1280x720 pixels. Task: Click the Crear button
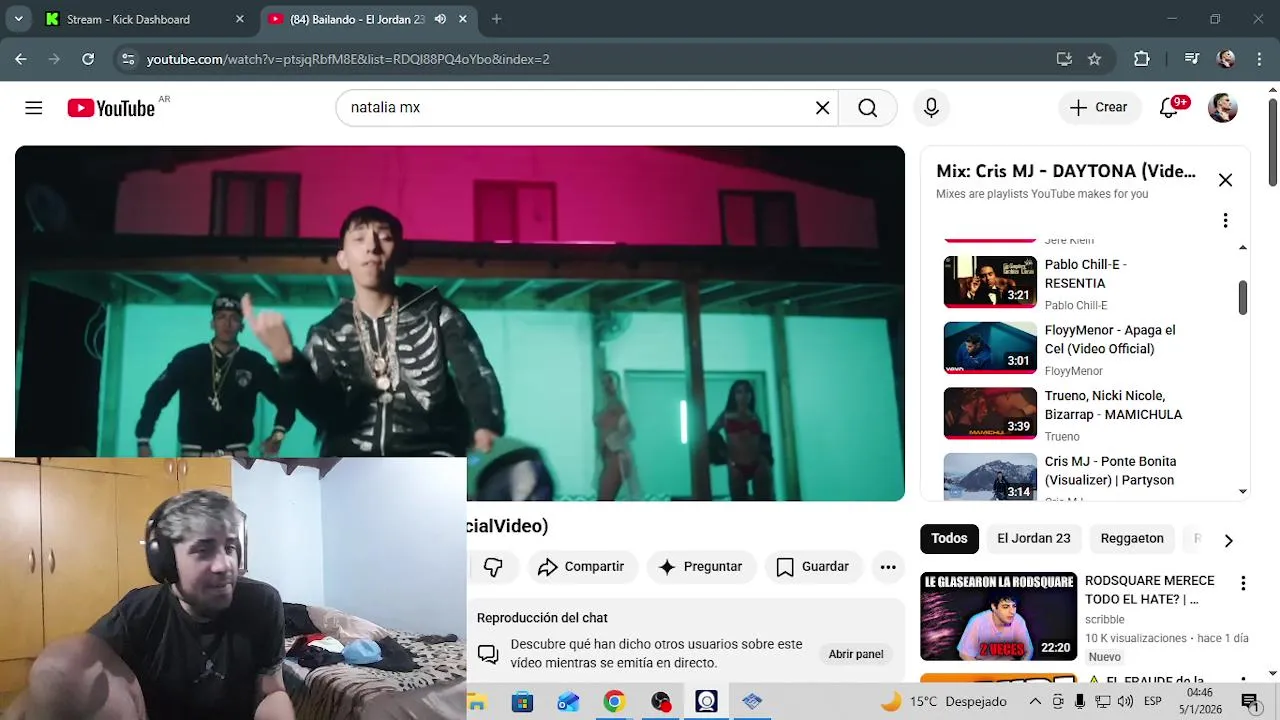coord(1099,108)
